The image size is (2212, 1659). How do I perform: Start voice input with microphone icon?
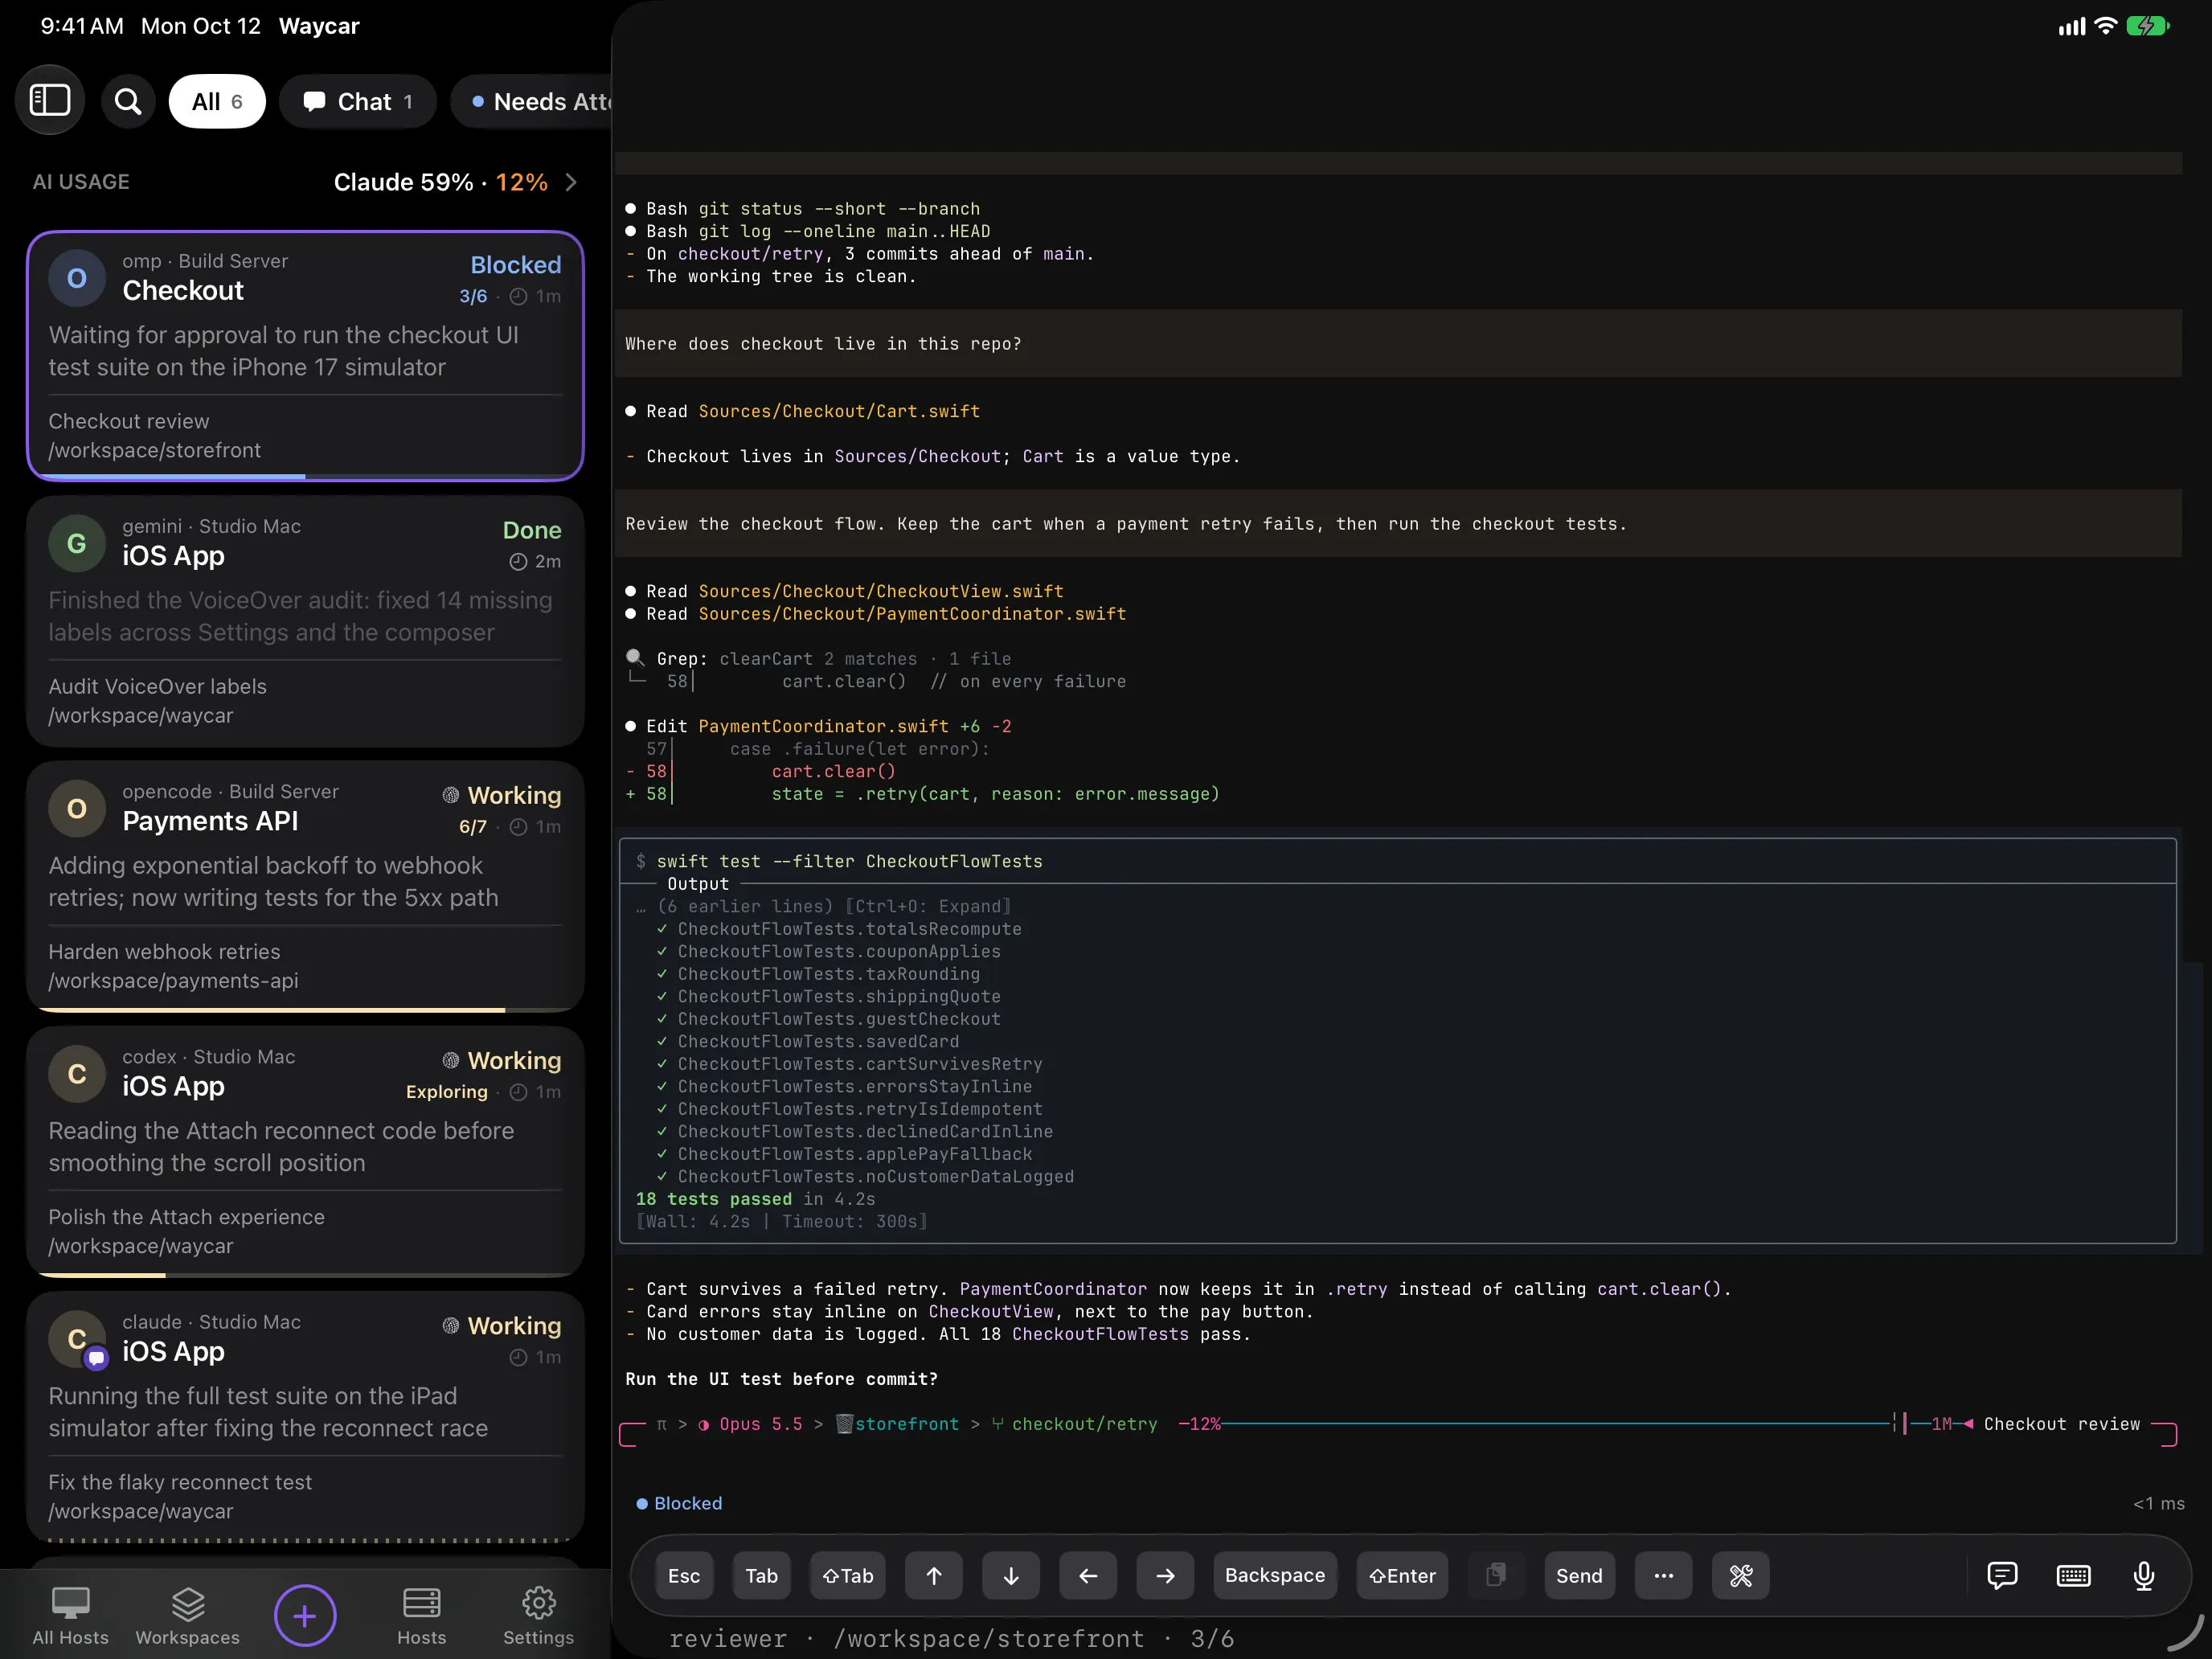pyautogui.click(x=2144, y=1575)
